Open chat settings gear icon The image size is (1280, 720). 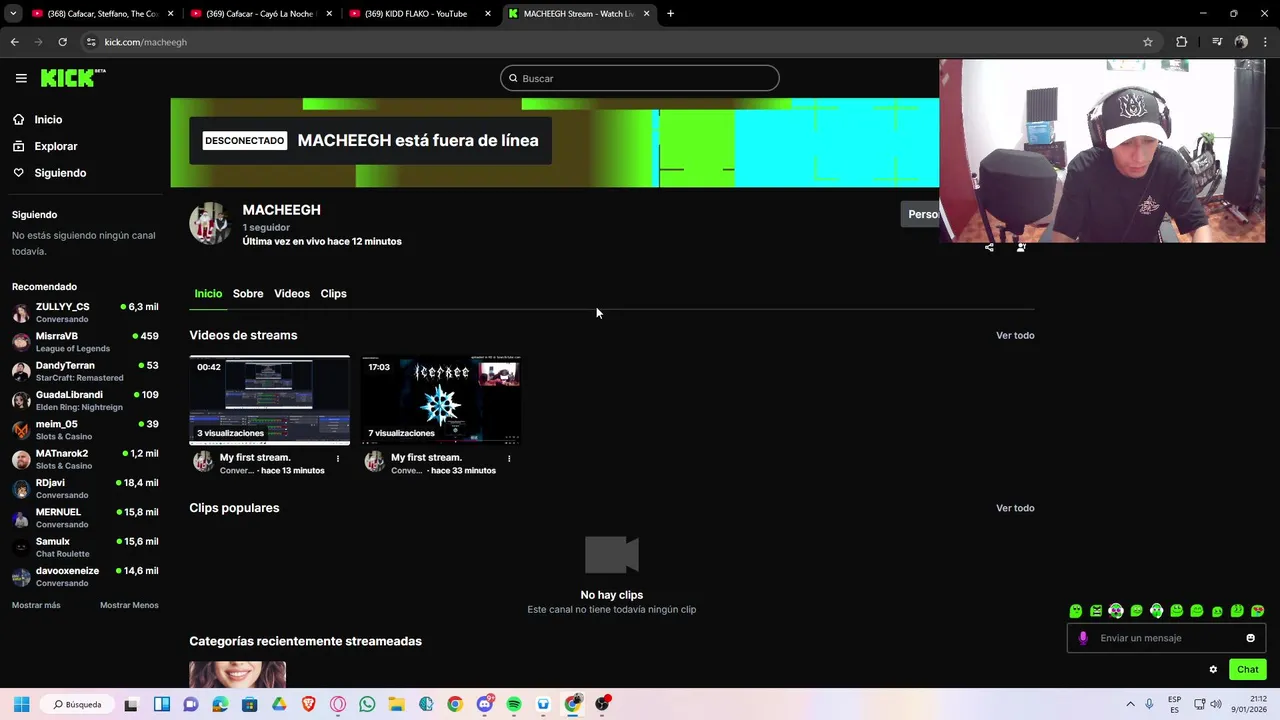(1213, 670)
